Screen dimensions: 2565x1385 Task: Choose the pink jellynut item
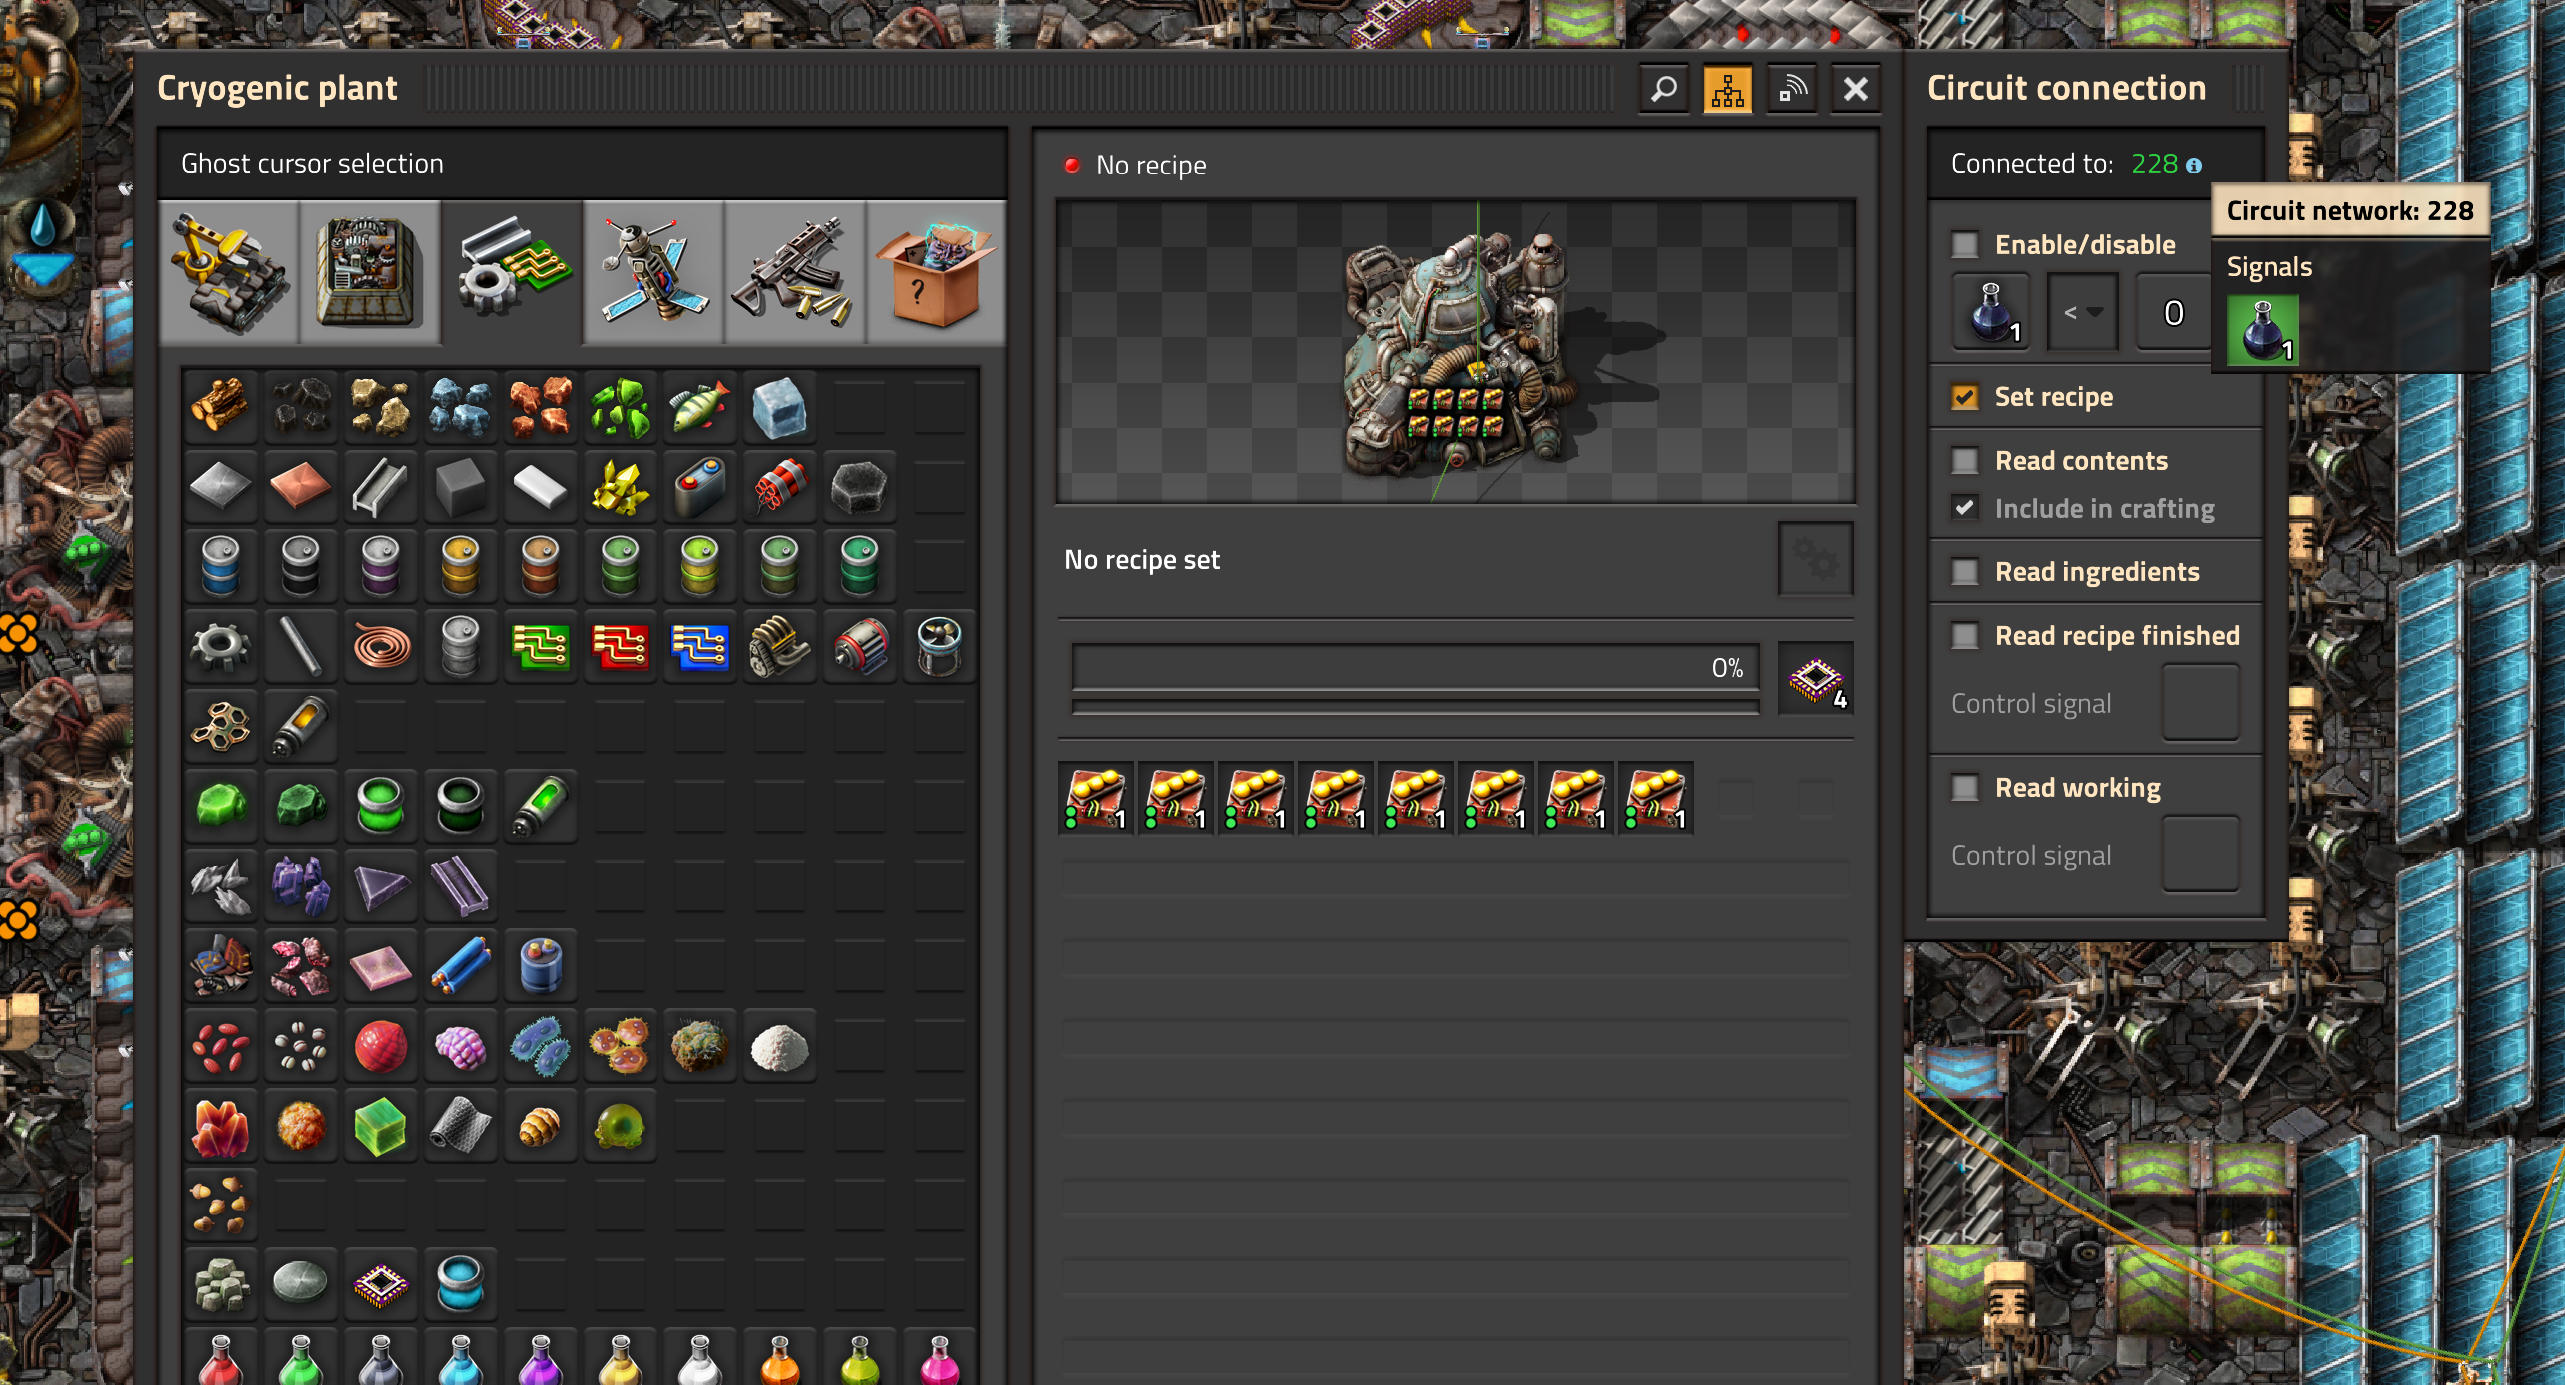coord(461,1046)
